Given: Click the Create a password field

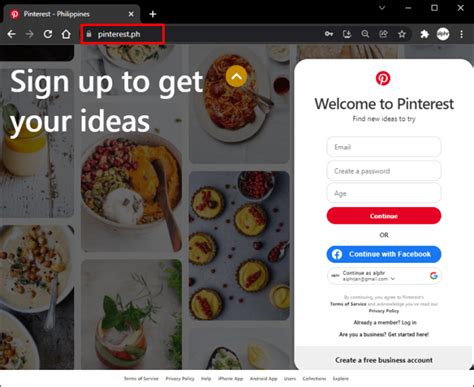Looking at the screenshot, I should point(384,171).
